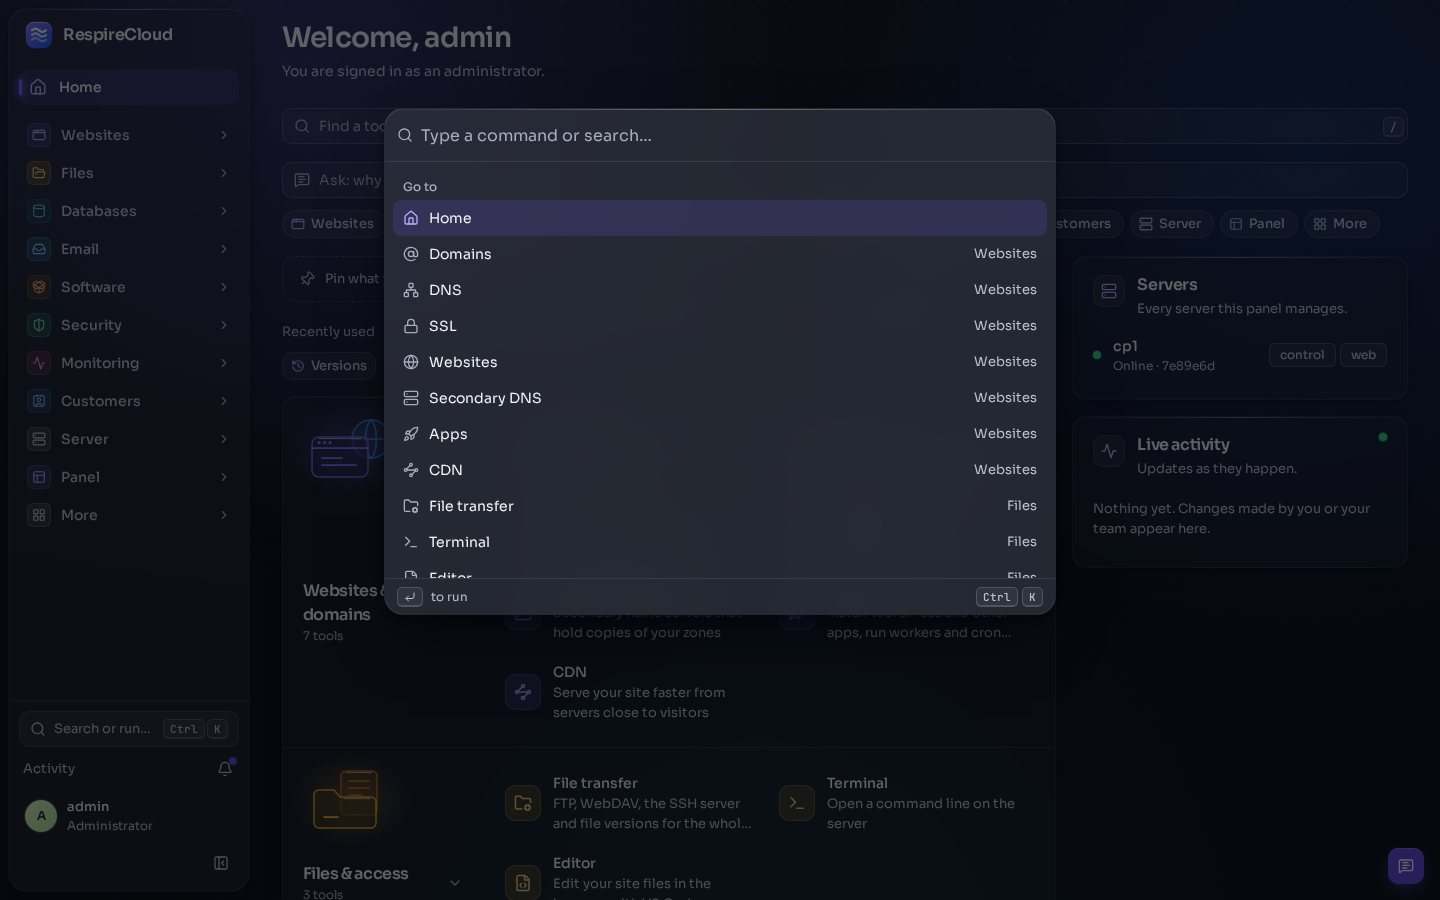Image resolution: width=1440 pixels, height=900 pixels.
Task: Collapse the sidebar with the panel icon
Action: pos(221,863)
